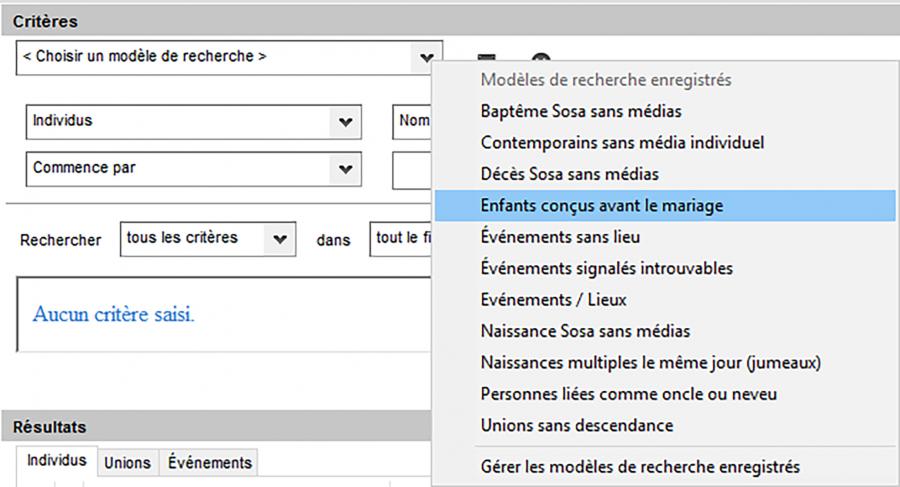
Task: Open the 'Choisir un modèle de recherche' dropdown
Action: click(229, 57)
